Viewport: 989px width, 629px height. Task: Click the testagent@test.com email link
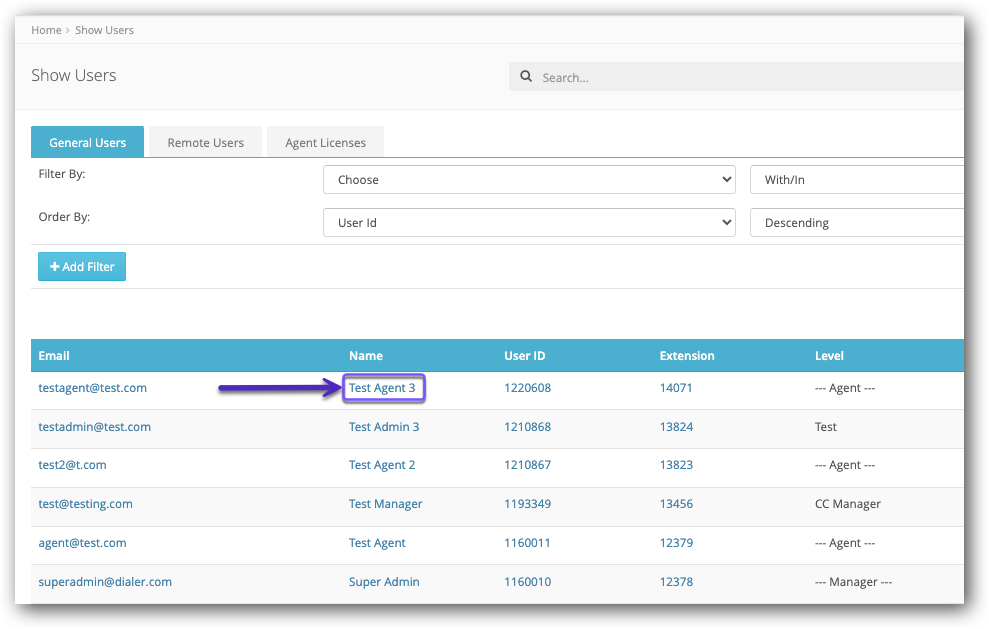93,388
